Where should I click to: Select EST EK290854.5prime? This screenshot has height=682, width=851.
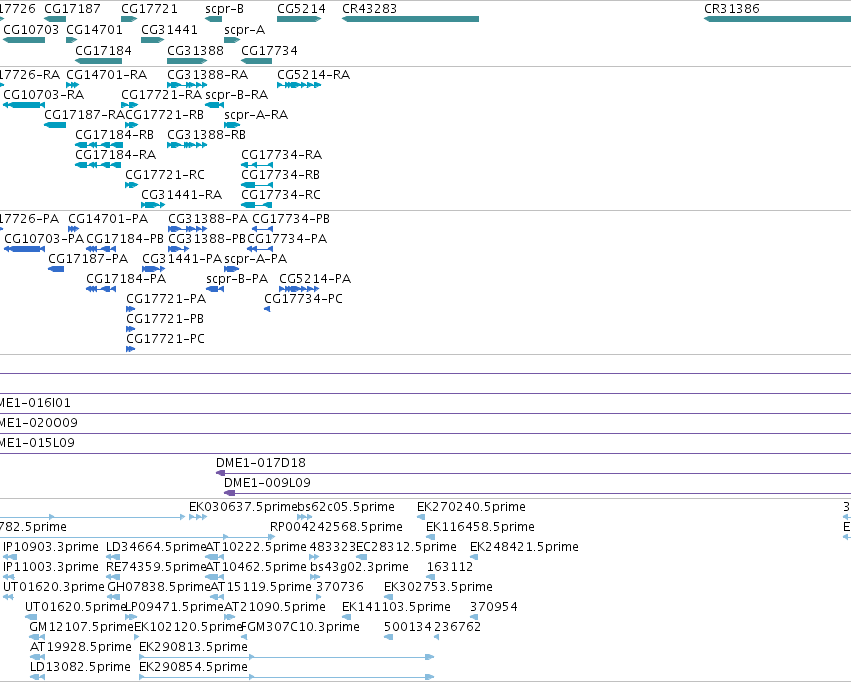tap(287, 678)
